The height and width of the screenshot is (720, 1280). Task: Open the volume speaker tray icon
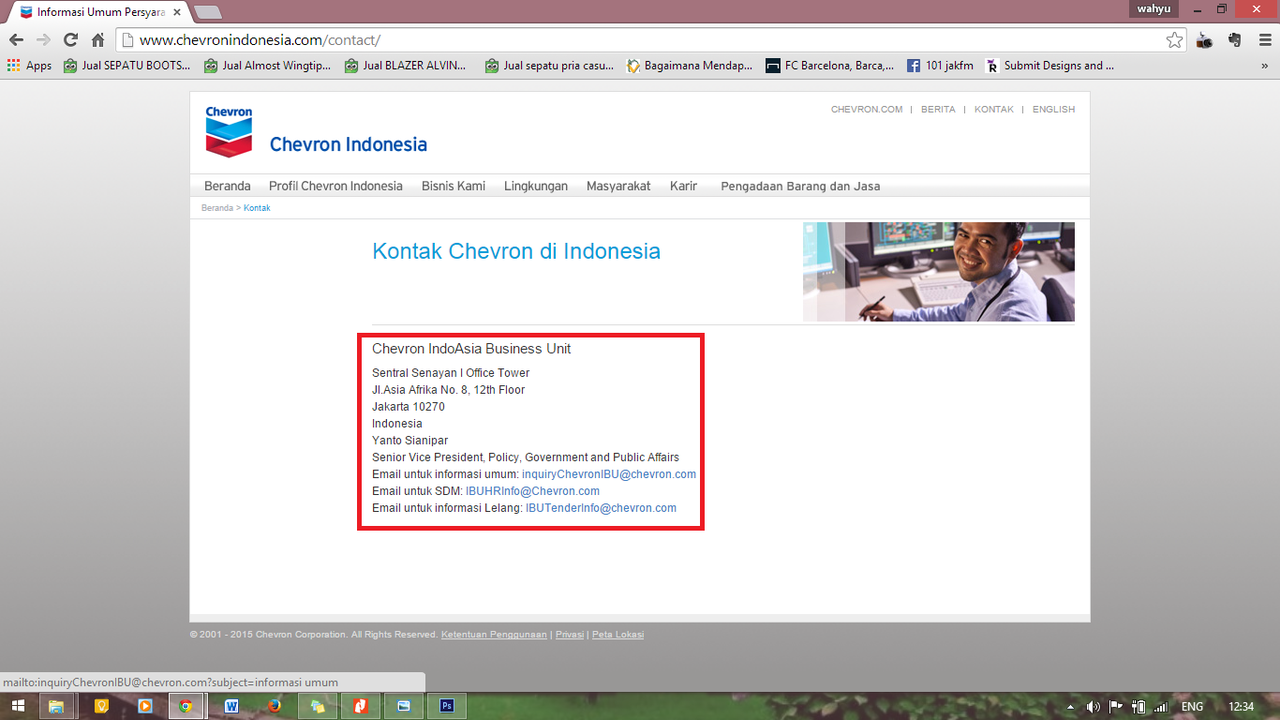point(1094,707)
